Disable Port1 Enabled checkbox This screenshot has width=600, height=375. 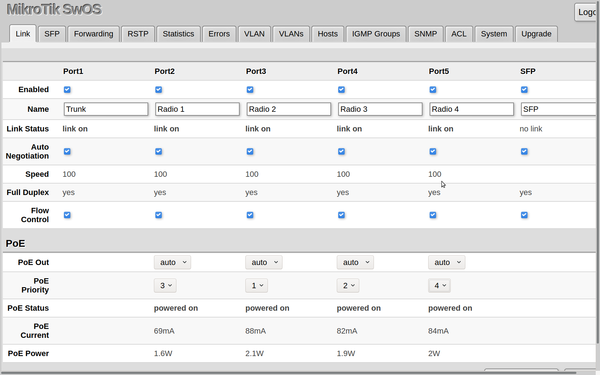click(x=67, y=90)
